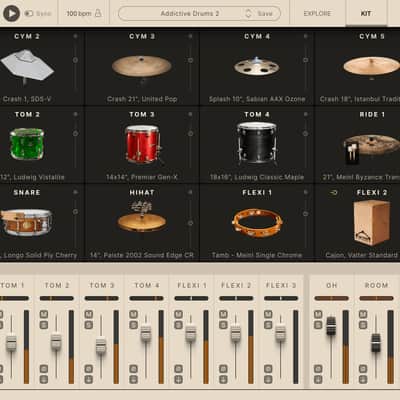400x400 pixels.
Task: Click the TOM 4 pan slider bar
Action: tap(146, 298)
